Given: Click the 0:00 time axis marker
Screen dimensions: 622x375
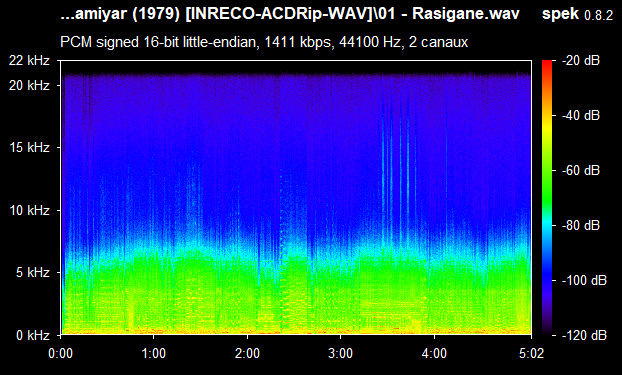Looking at the screenshot, I should point(60,353).
